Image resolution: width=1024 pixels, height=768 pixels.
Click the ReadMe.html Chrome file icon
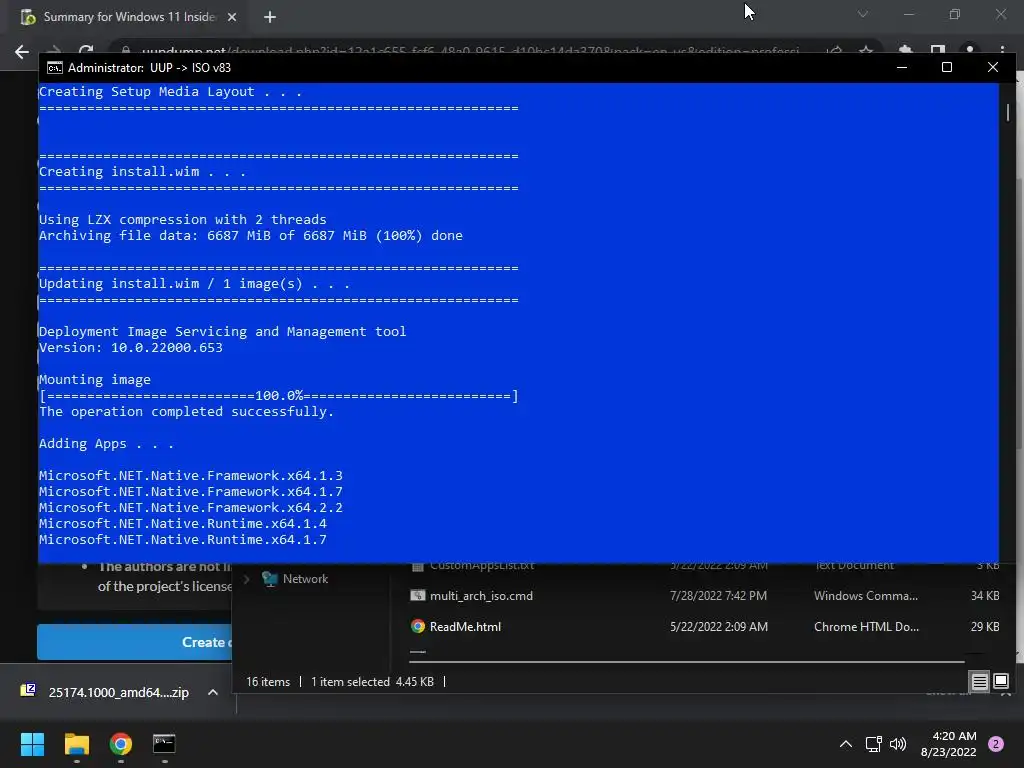click(x=417, y=627)
